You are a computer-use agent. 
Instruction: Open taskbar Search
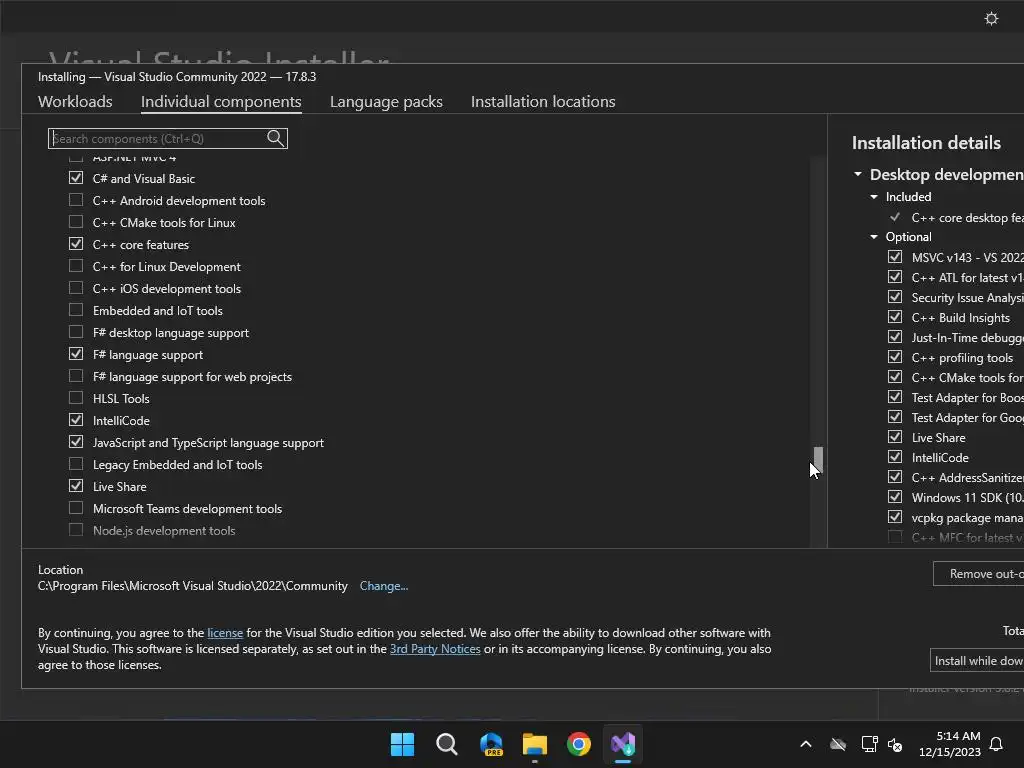pyautogui.click(x=447, y=744)
